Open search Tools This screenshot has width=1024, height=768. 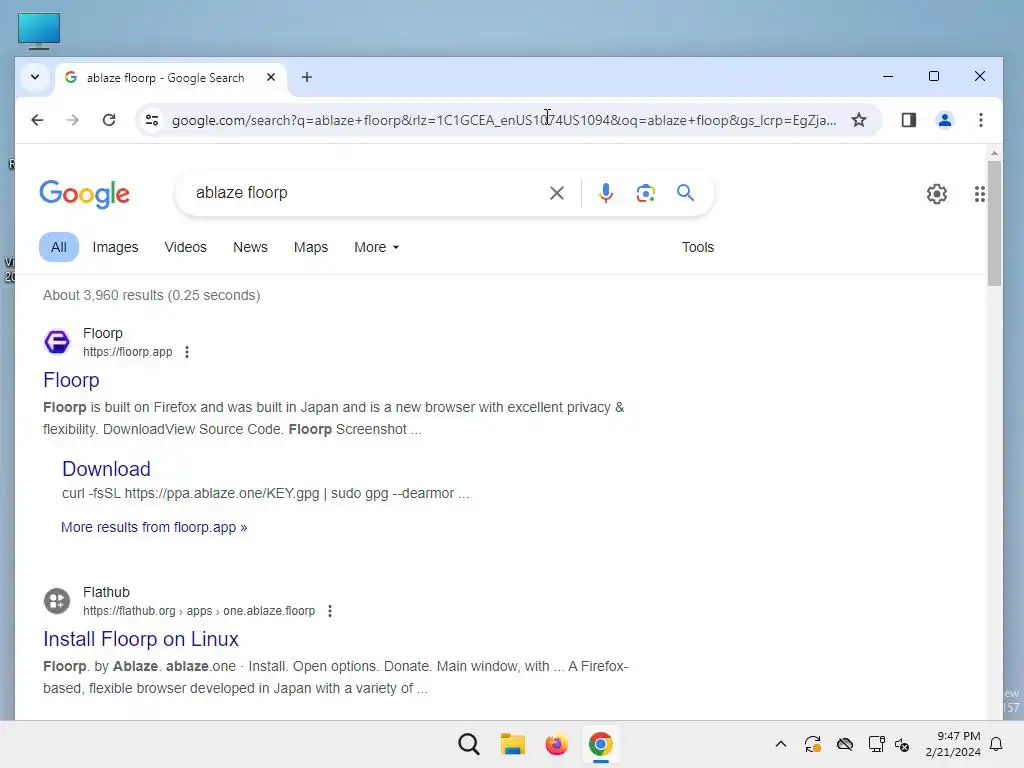(697, 248)
